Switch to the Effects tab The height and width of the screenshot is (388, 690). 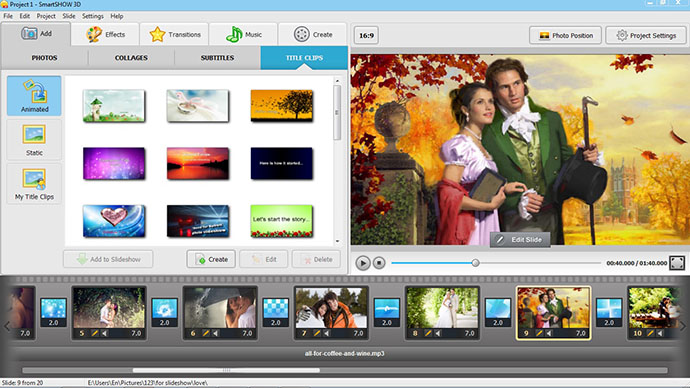(106, 34)
